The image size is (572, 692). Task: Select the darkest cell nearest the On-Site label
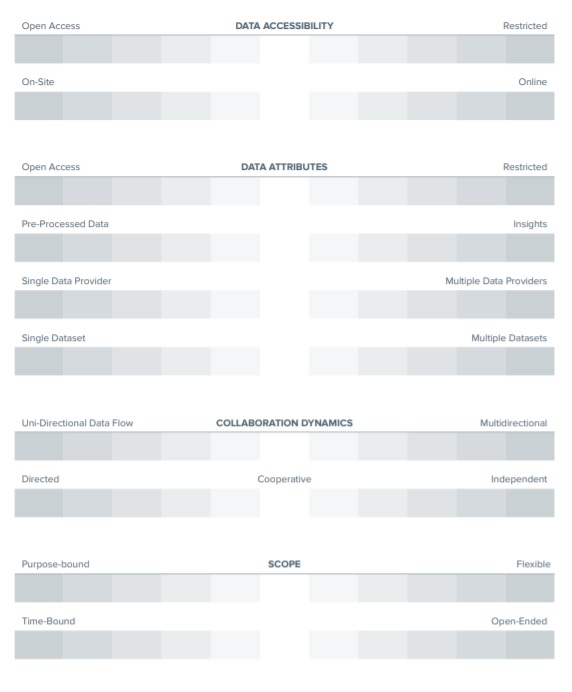tap(38, 106)
